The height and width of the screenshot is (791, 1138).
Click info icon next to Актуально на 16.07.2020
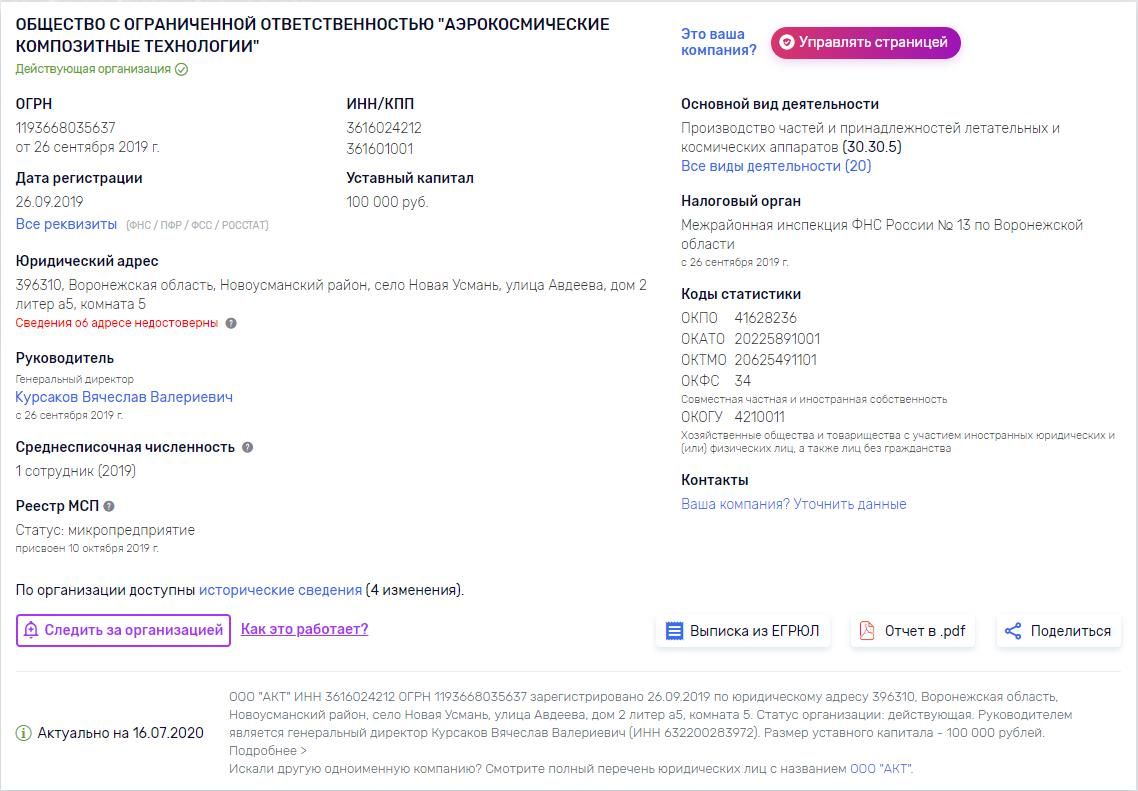pos(23,733)
